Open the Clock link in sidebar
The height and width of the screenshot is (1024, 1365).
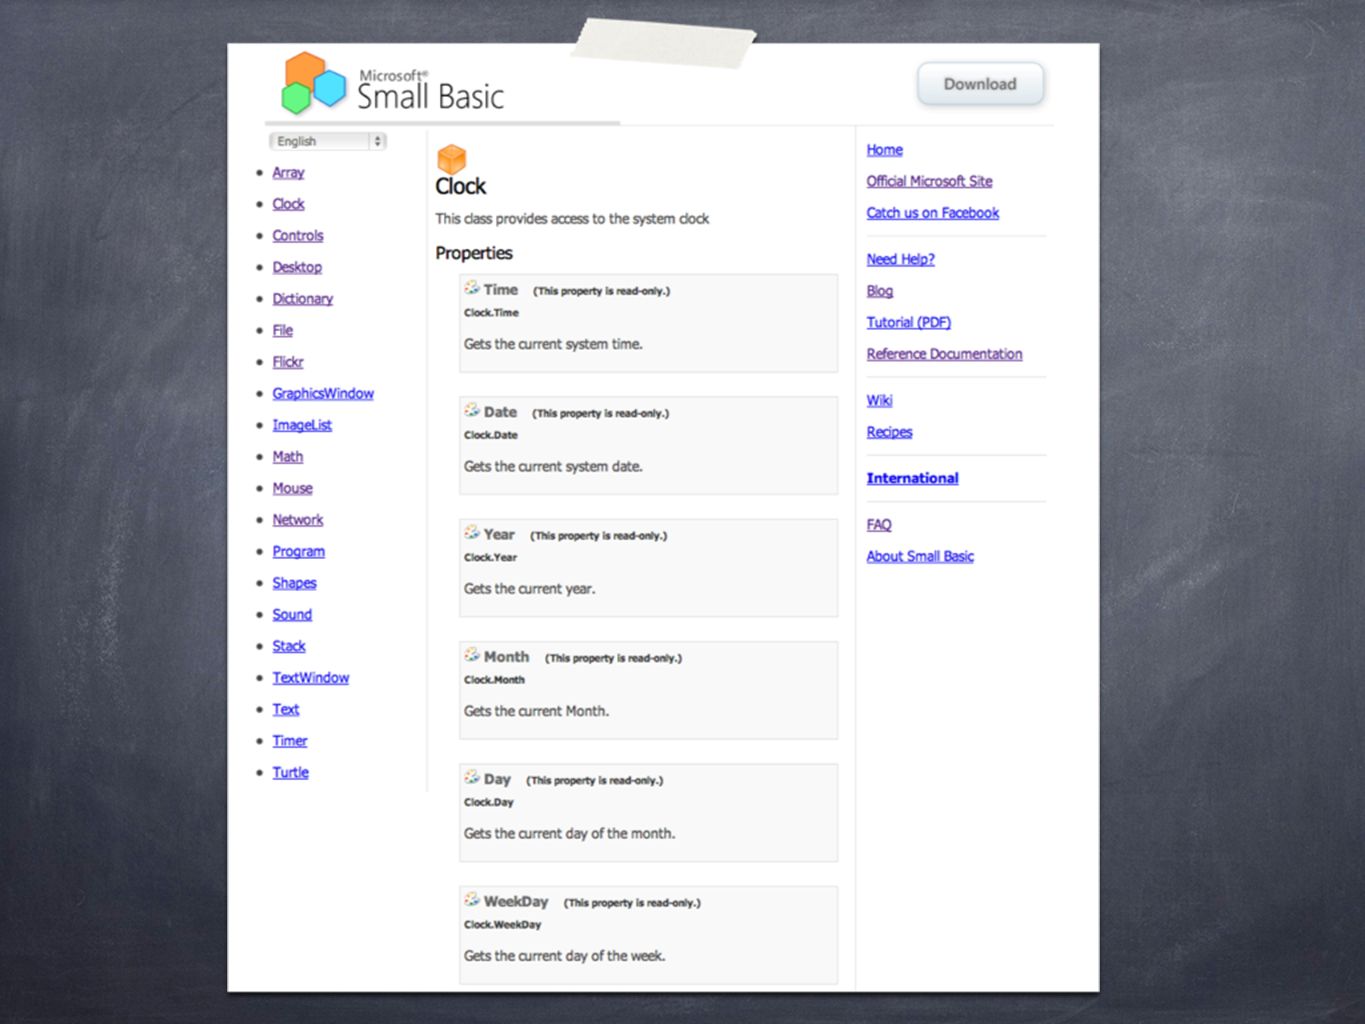point(288,204)
